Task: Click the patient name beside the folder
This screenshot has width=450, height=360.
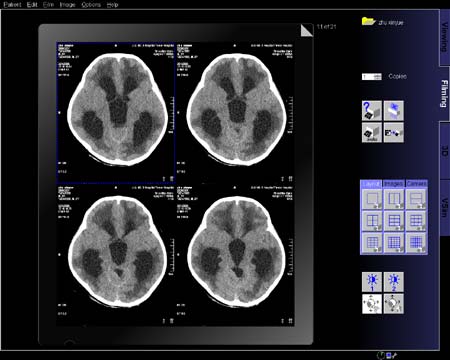Action: pyautogui.click(x=391, y=22)
